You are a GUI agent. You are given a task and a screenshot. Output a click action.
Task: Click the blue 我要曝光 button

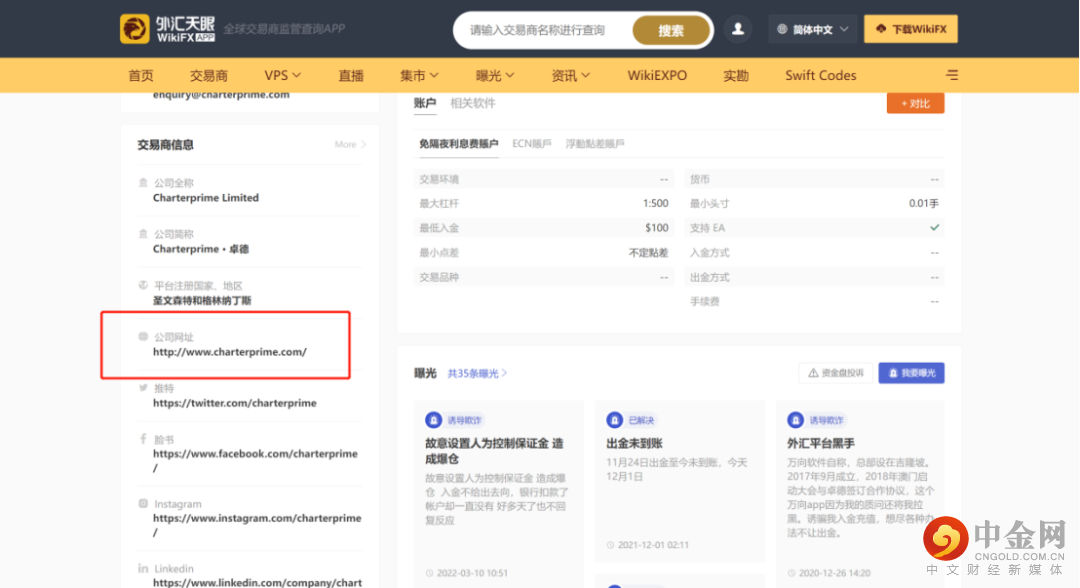911,372
